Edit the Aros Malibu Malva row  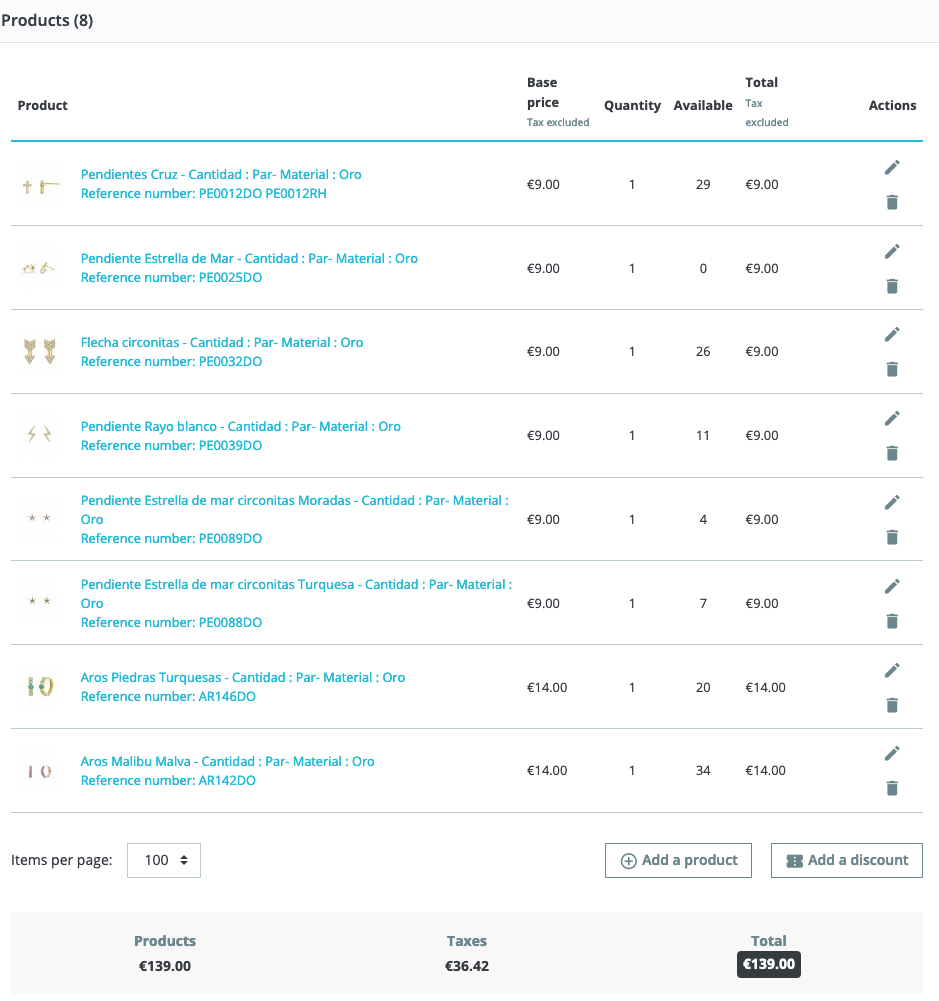892,754
